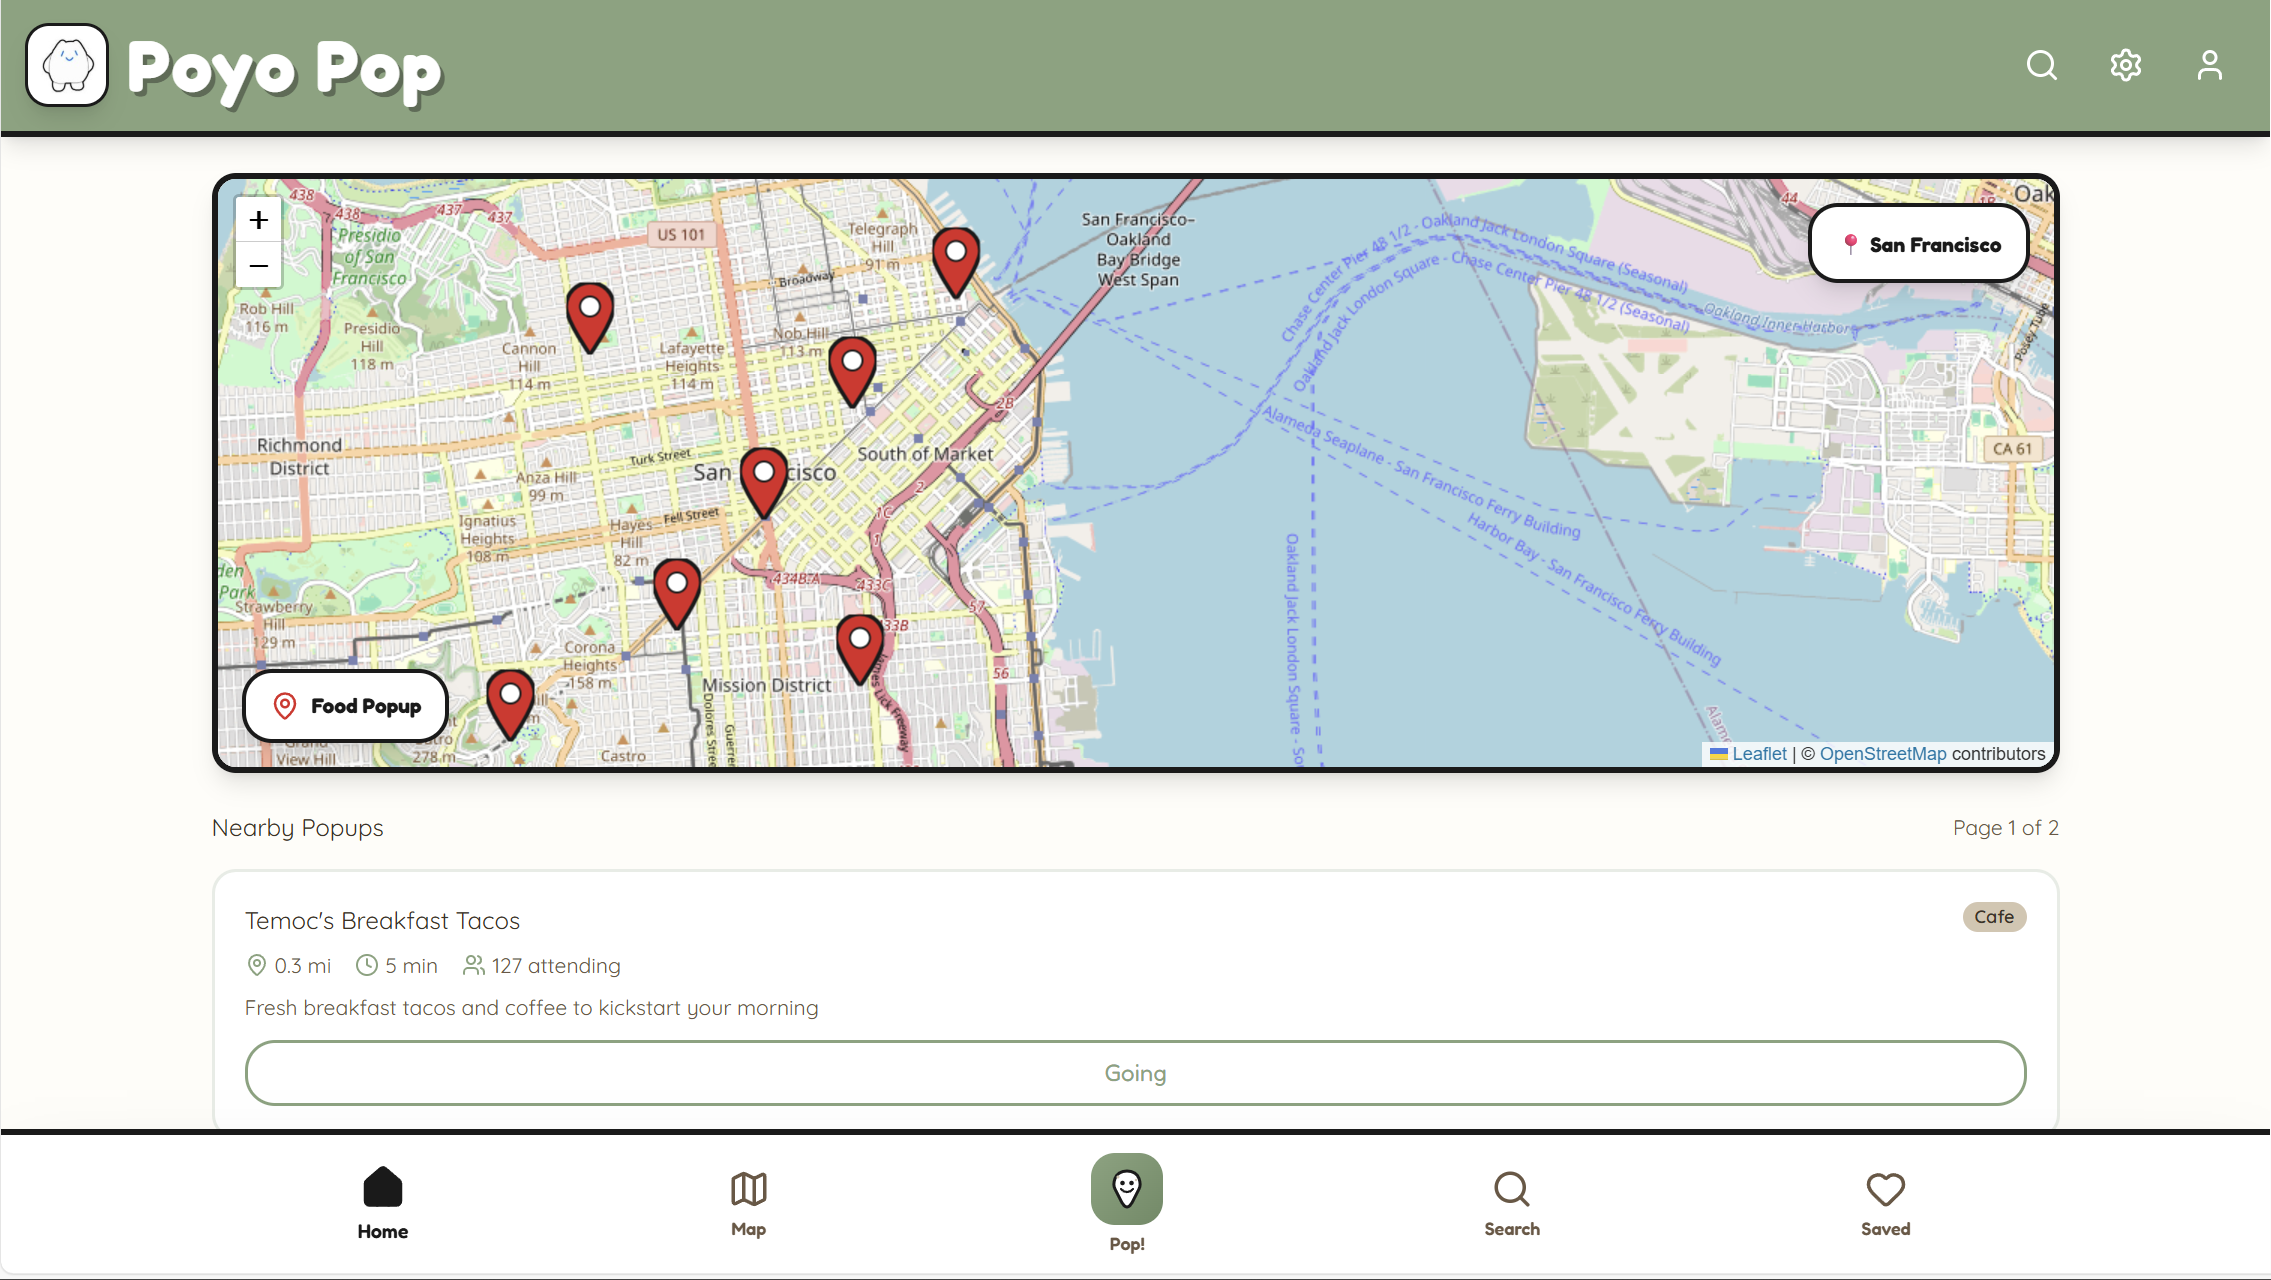Toggle Going for Temoc's Breakfast Tacos
This screenshot has width=2271, height=1280.
coord(1135,1073)
